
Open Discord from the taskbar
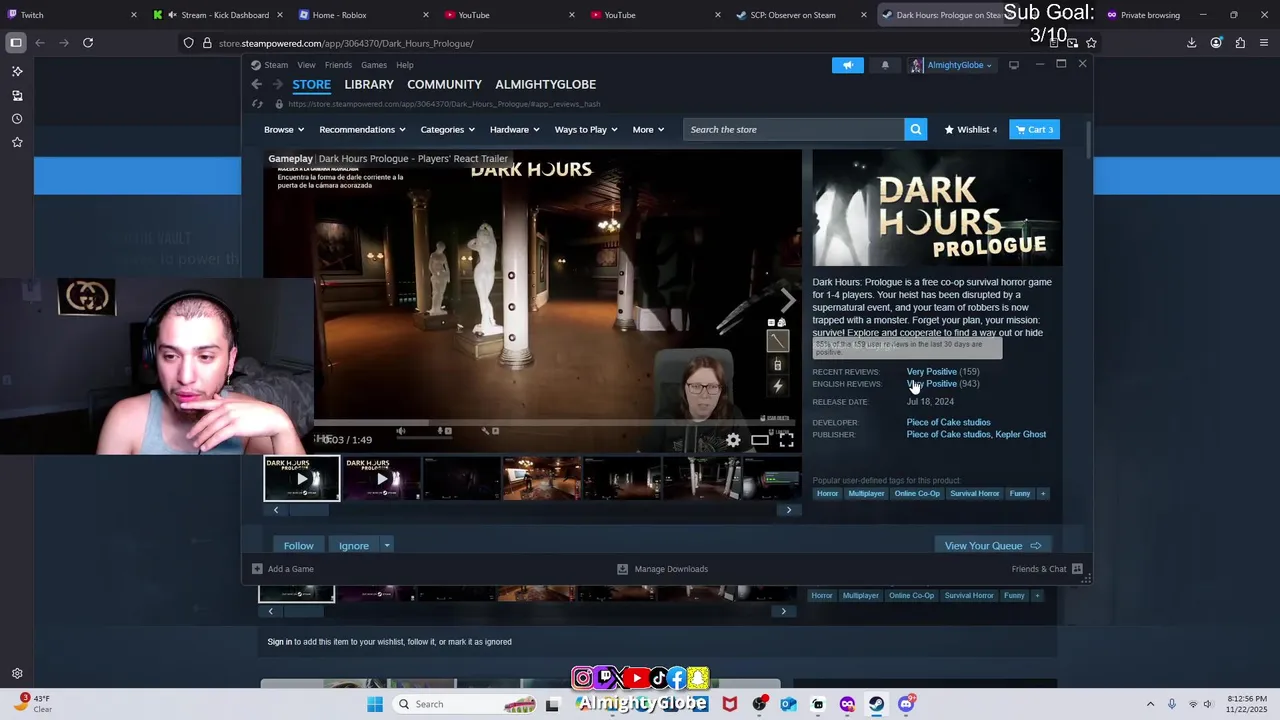[906, 704]
